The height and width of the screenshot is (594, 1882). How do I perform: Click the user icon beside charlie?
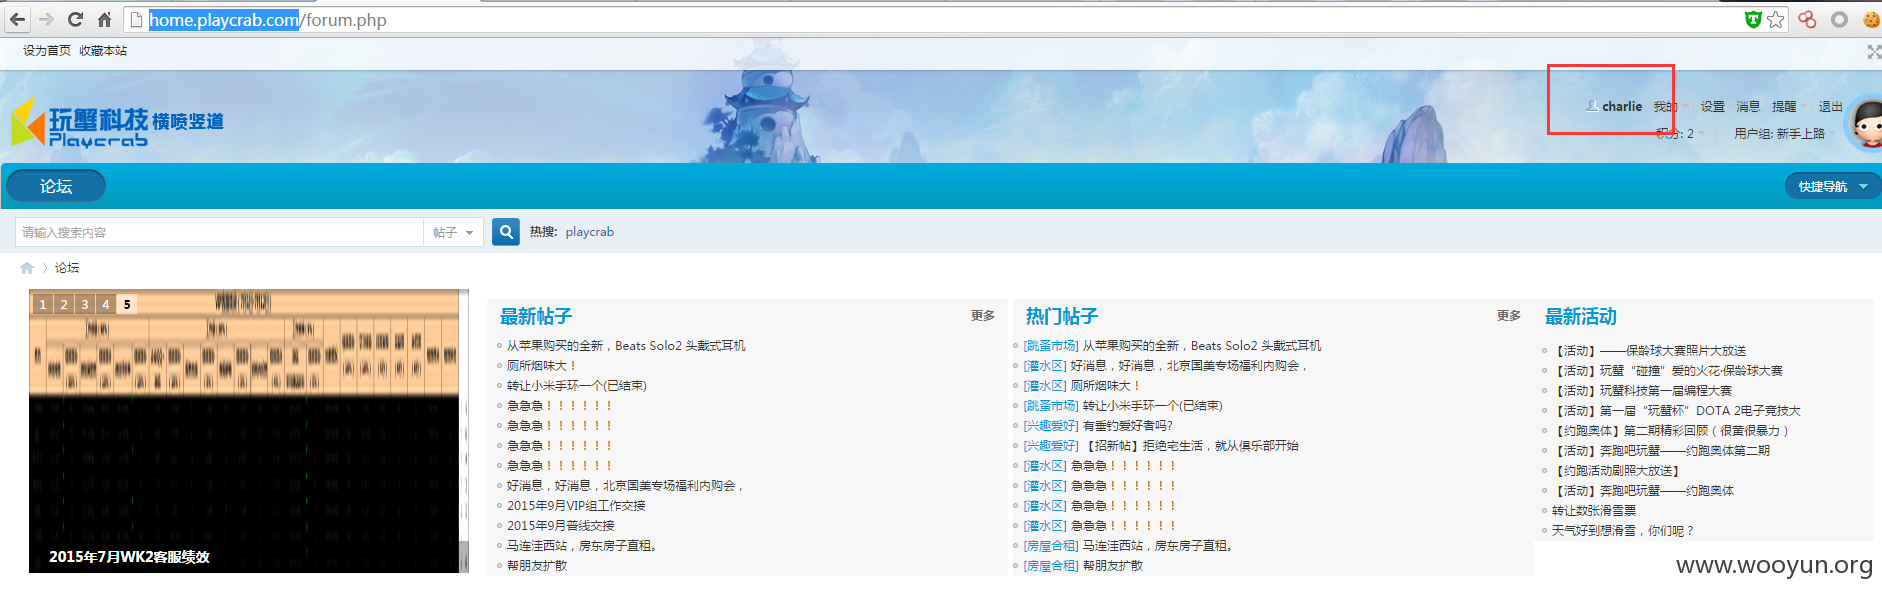coord(1591,105)
